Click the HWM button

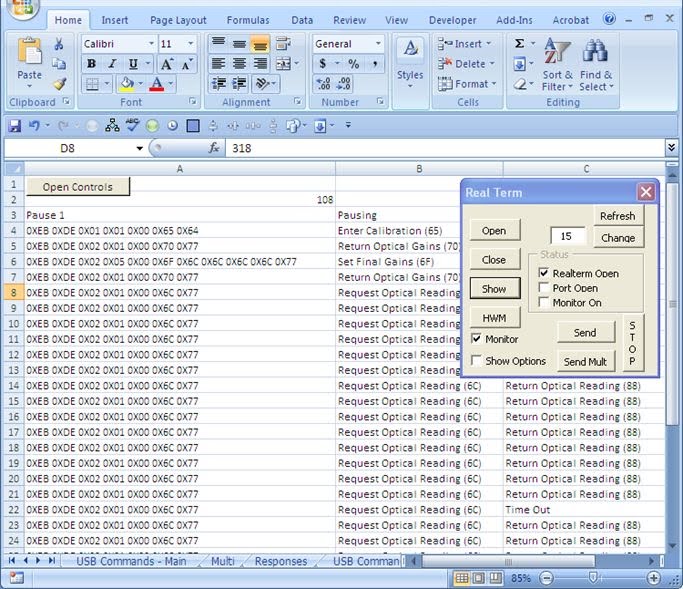coord(494,318)
